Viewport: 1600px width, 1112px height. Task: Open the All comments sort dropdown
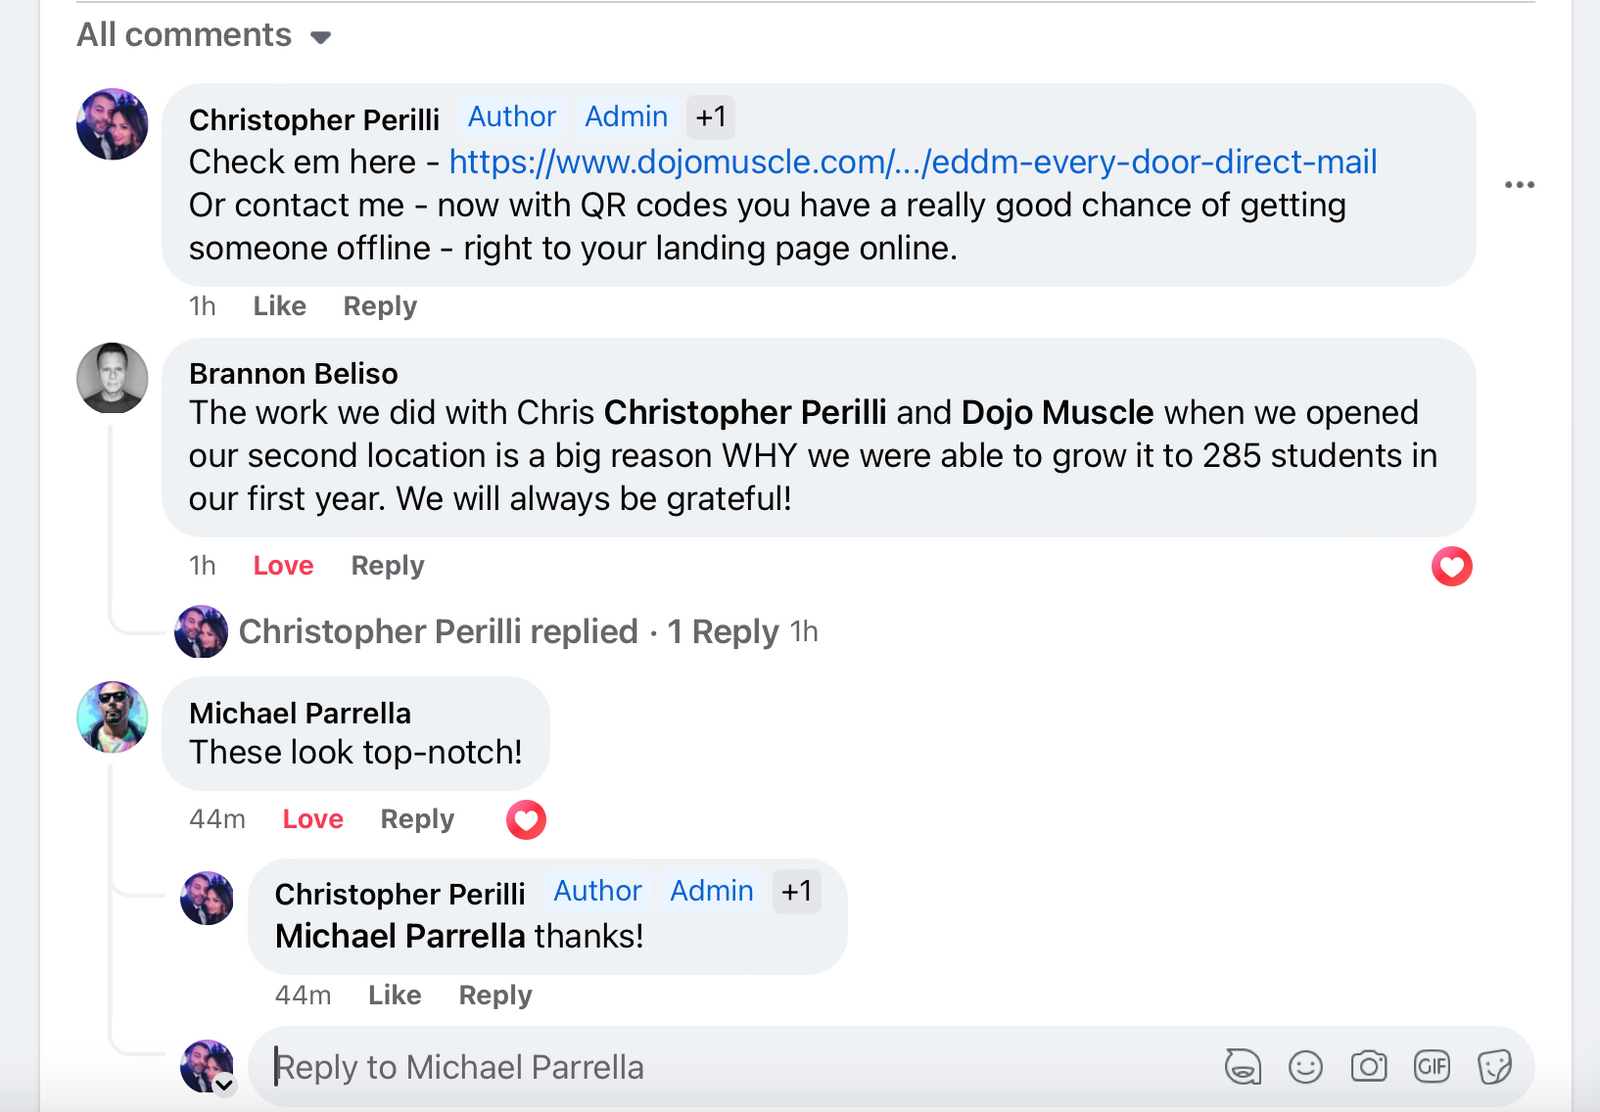point(204,36)
